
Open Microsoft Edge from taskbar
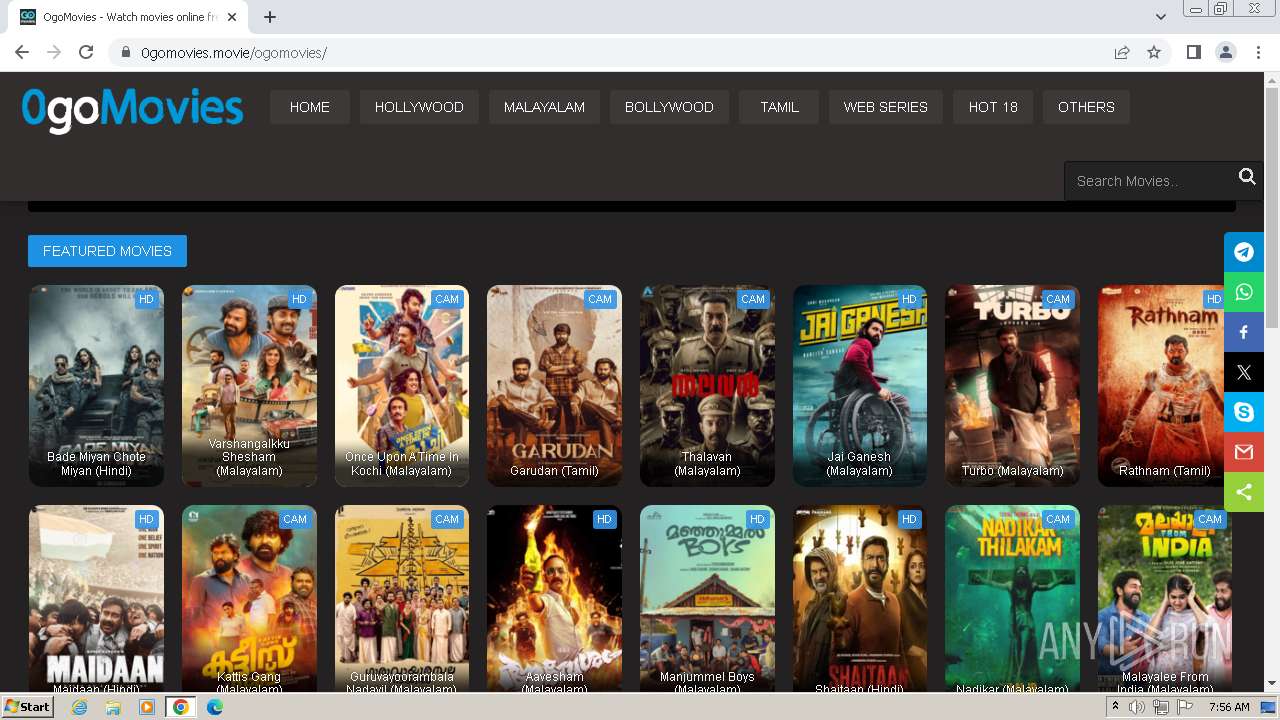click(215, 707)
